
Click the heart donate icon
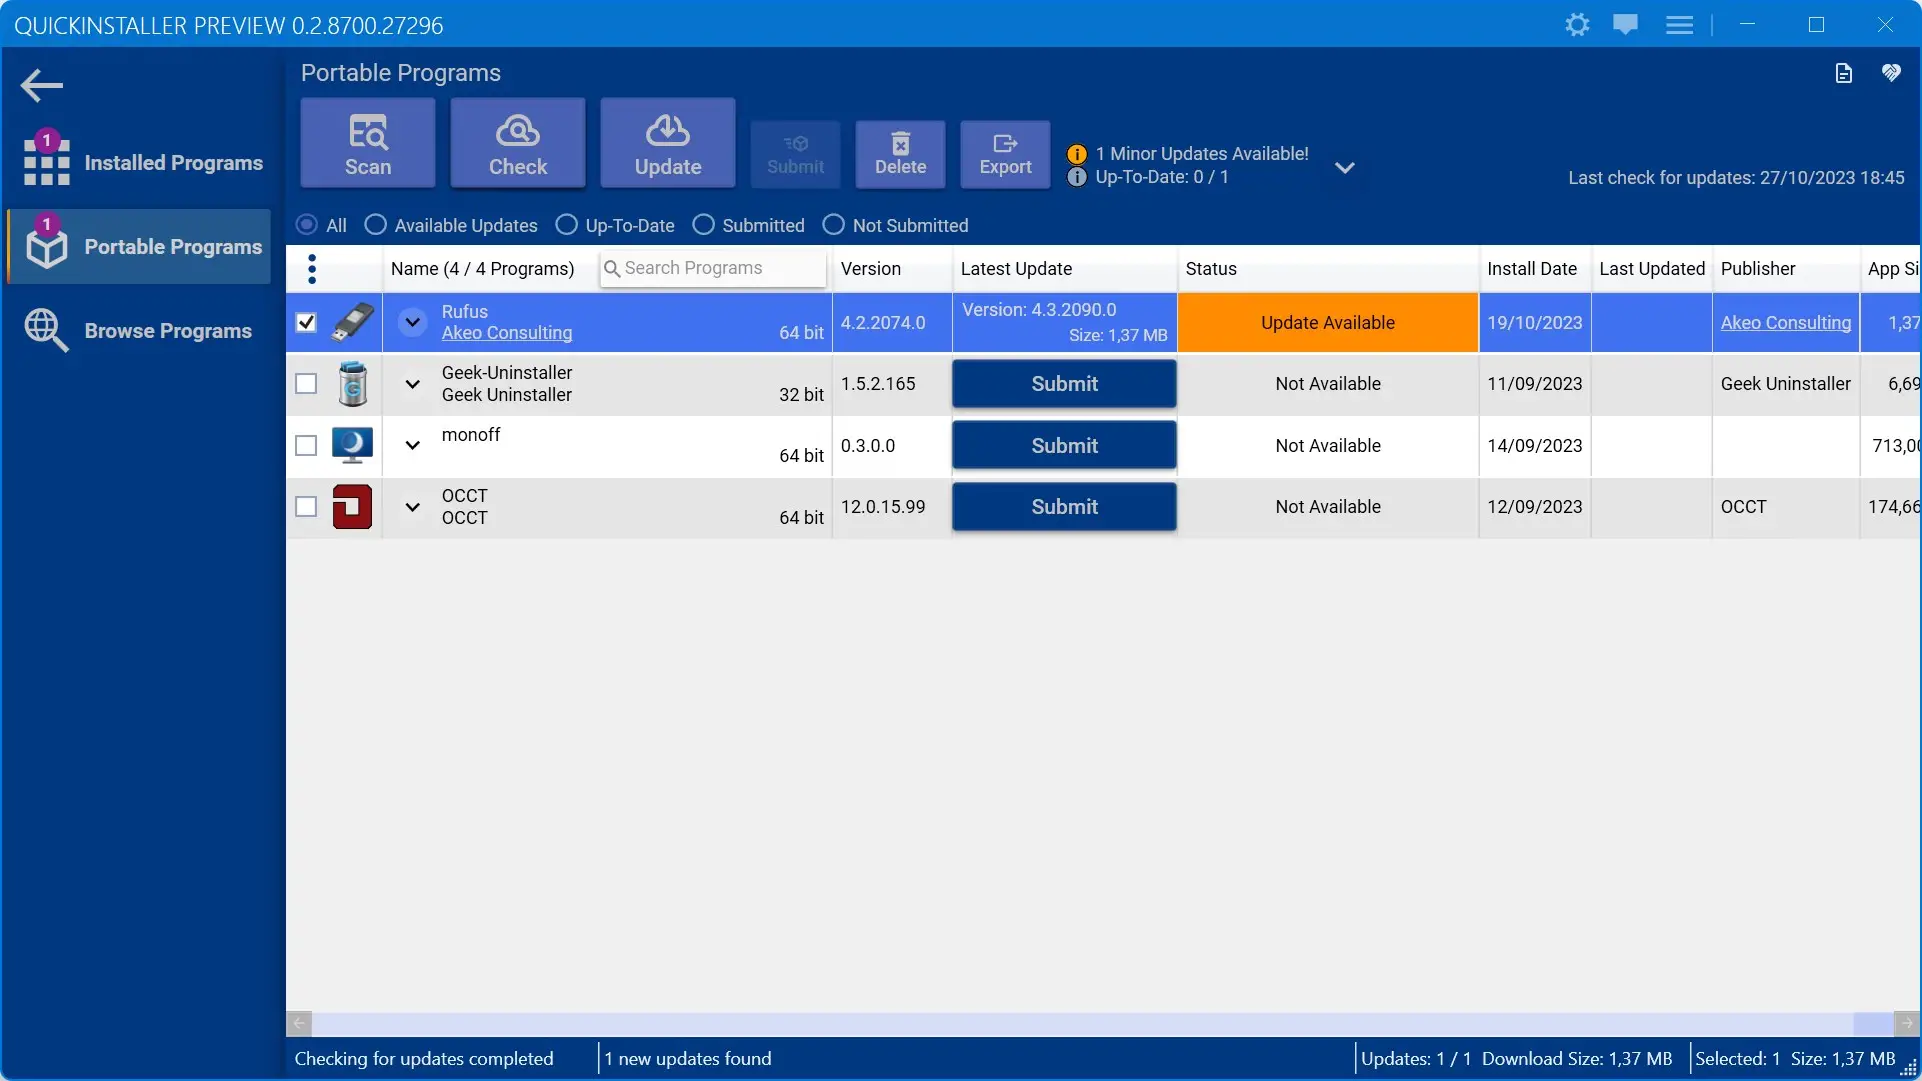coord(1891,73)
